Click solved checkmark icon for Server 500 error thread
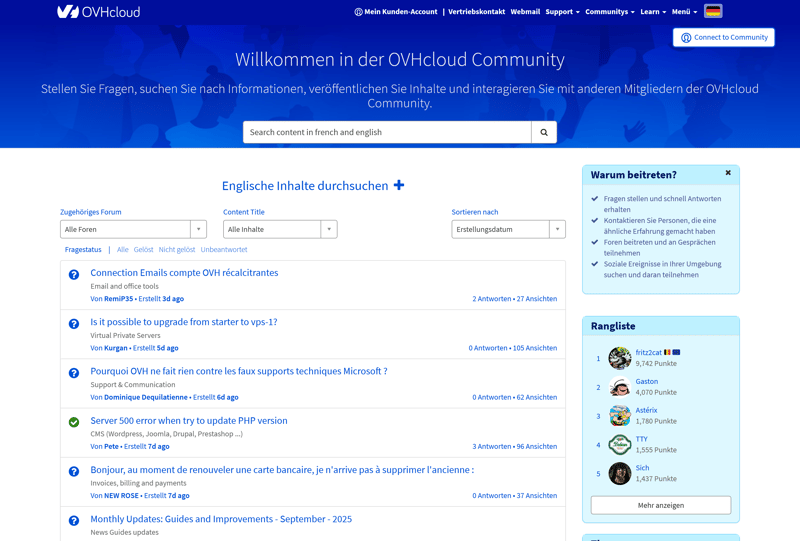Screen dimensions: 800x541 click(74, 422)
